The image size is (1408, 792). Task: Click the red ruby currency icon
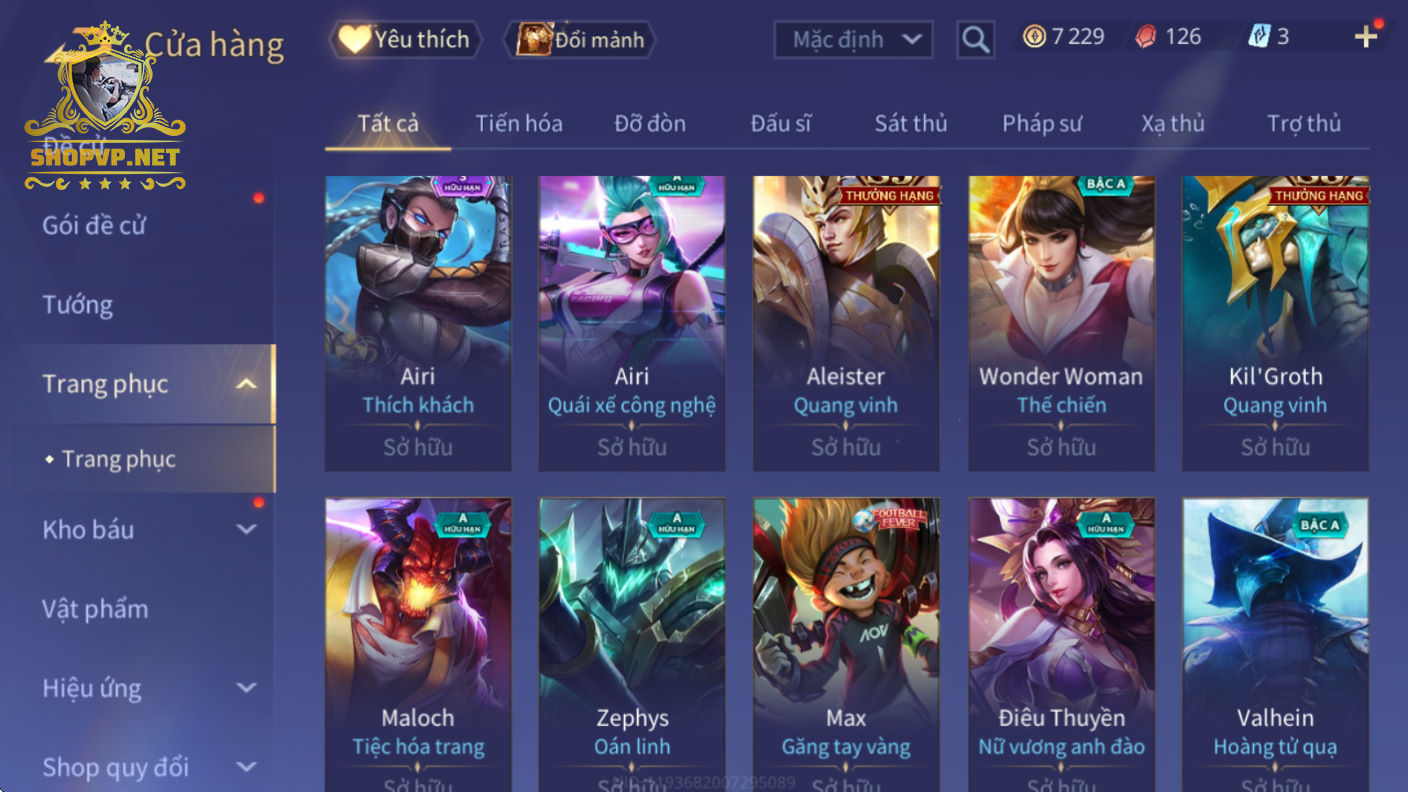coord(1146,37)
